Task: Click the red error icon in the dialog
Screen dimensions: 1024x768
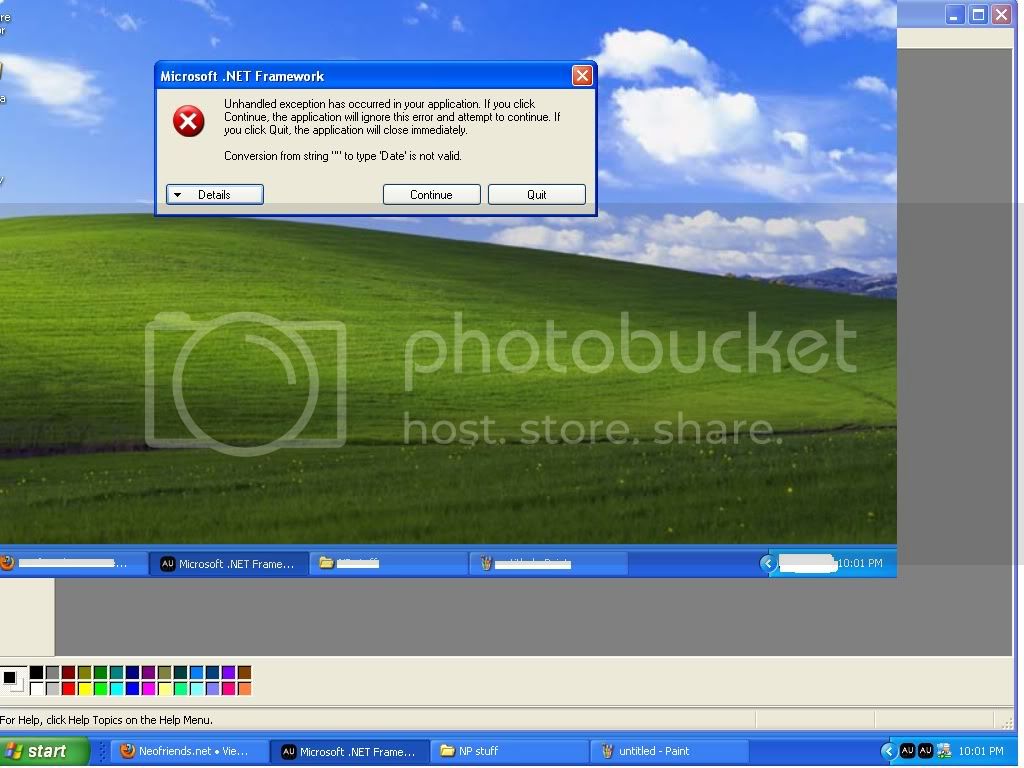Action: point(188,122)
